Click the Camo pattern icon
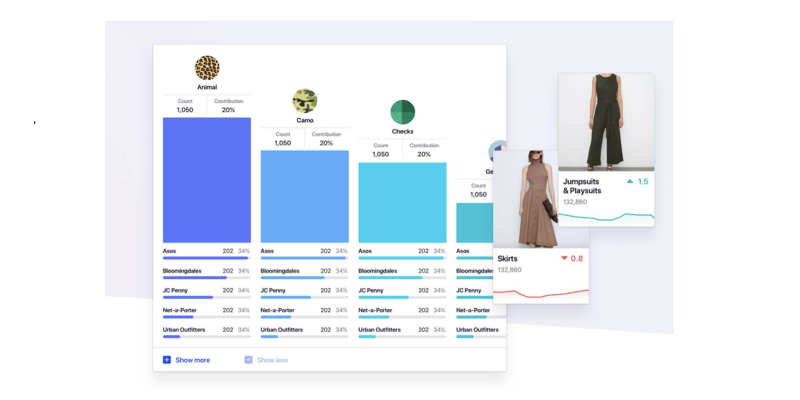This screenshot has width=800, height=400. coord(305,101)
